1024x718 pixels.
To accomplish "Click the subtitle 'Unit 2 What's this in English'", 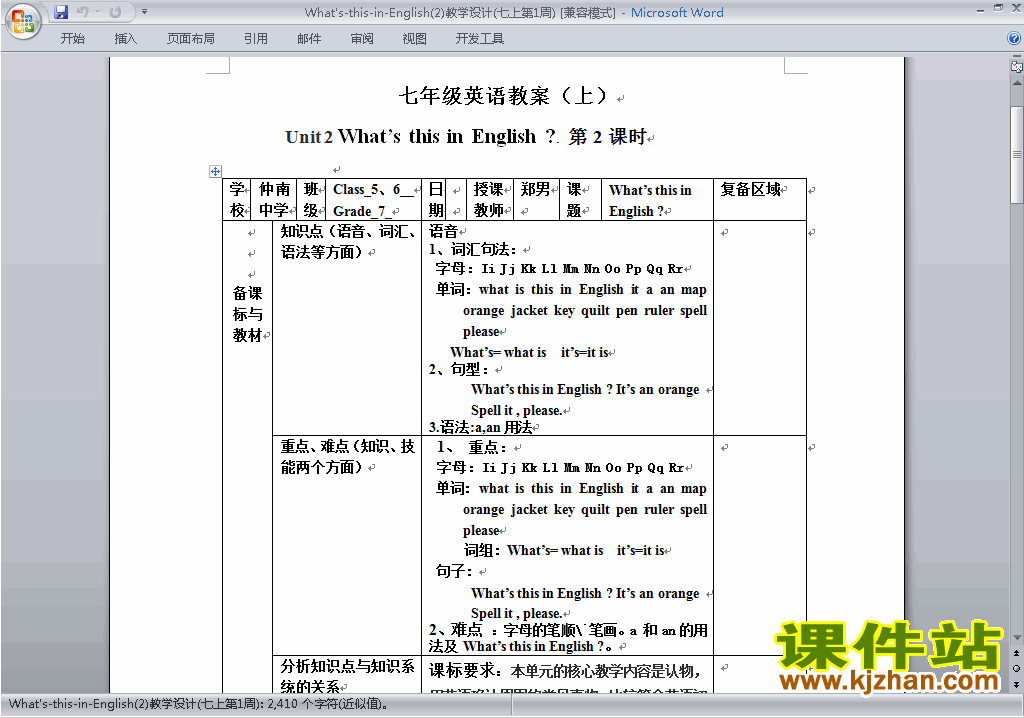I will pos(422,137).
